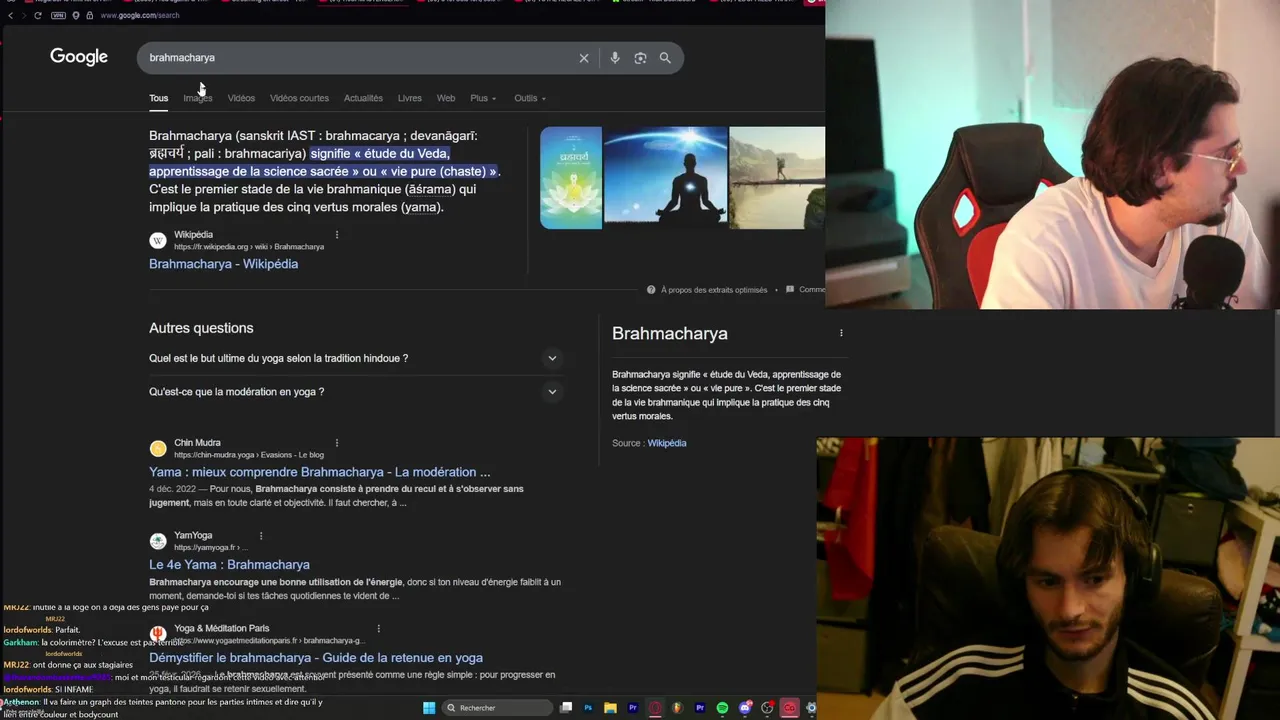Image resolution: width=1280 pixels, height=720 pixels.
Task: Clear the search box with the X icon
Action: point(584,58)
